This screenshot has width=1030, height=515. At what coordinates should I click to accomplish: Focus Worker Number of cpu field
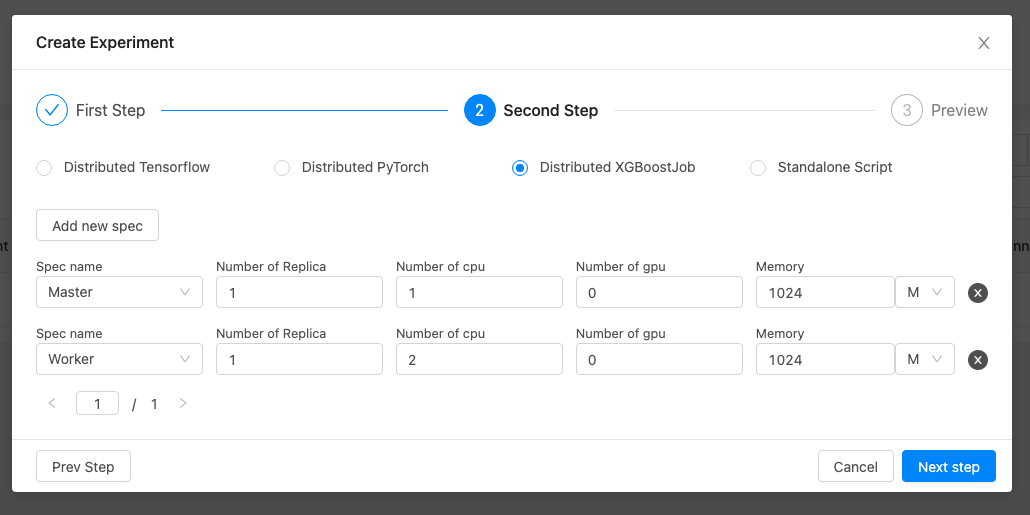click(x=479, y=359)
